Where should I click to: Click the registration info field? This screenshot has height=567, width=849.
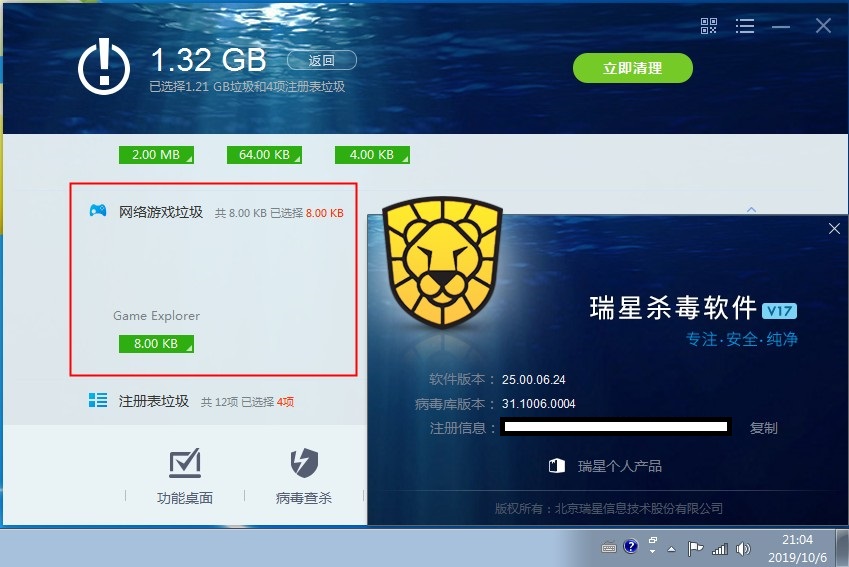coord(616,427)
